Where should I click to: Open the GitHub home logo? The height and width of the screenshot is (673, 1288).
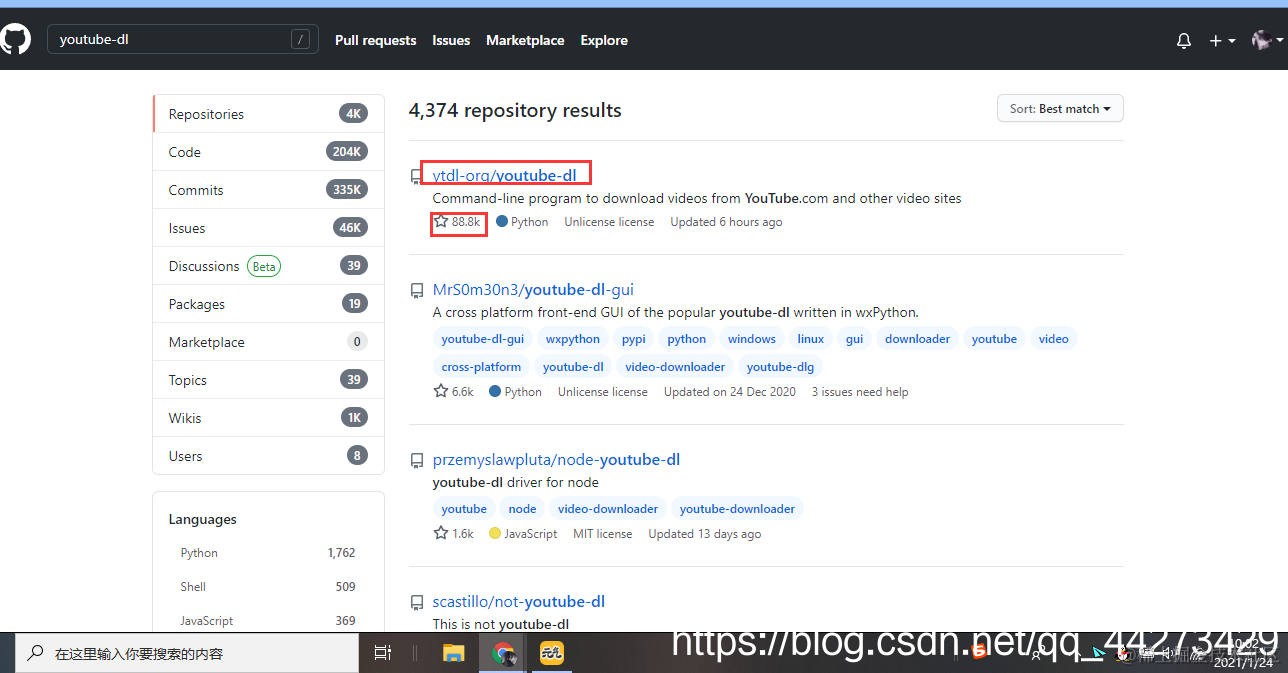coord(14,40)
